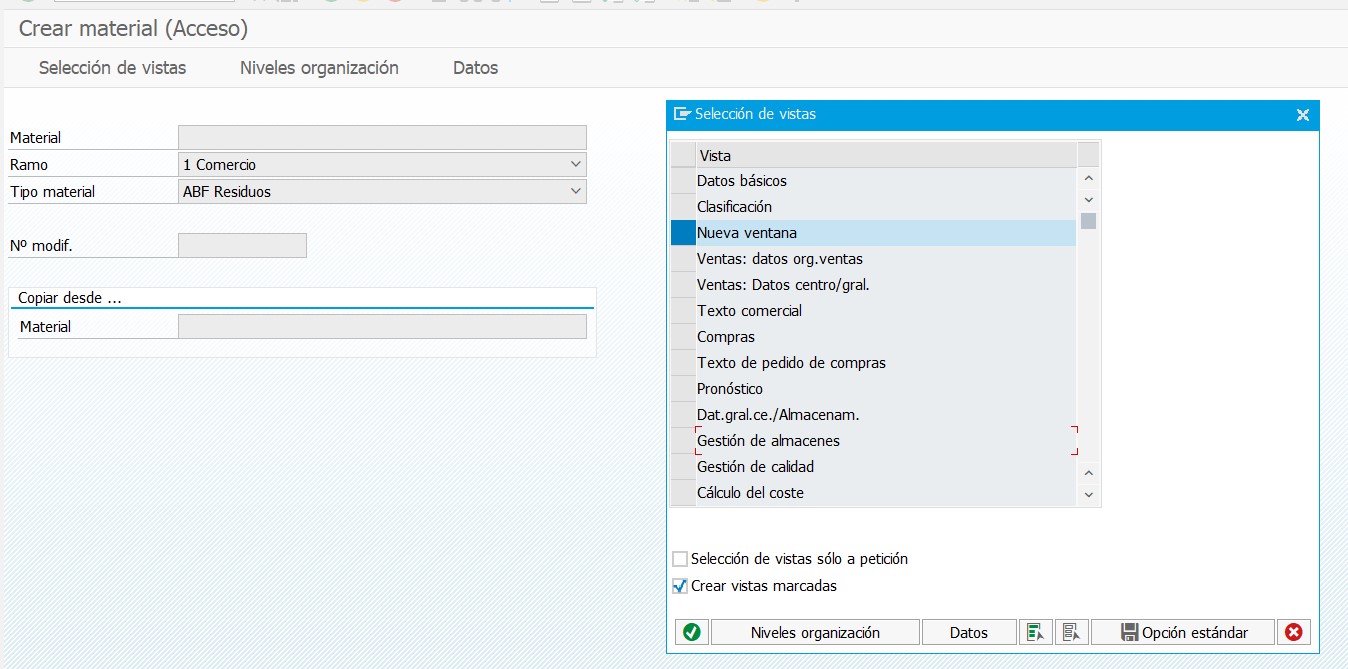This screenshot has width=1348, height=669.
Task: Click the Material input field at the top
Action: coord(382,138)
